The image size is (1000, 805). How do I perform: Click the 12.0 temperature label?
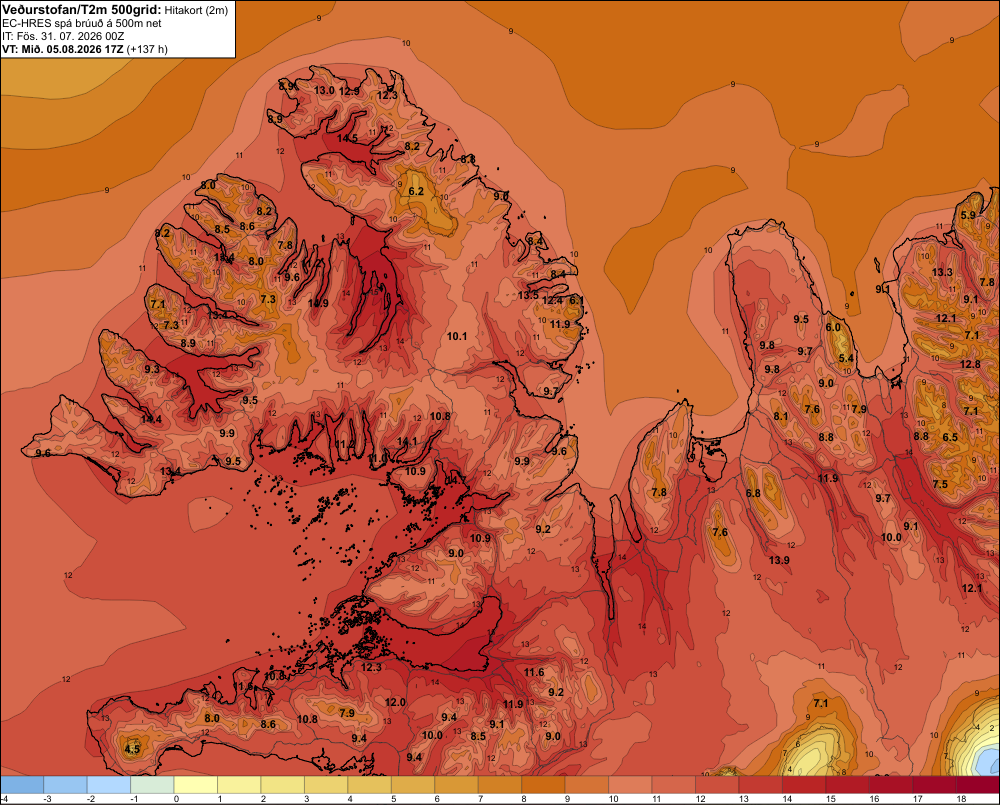tap(395, 702)
